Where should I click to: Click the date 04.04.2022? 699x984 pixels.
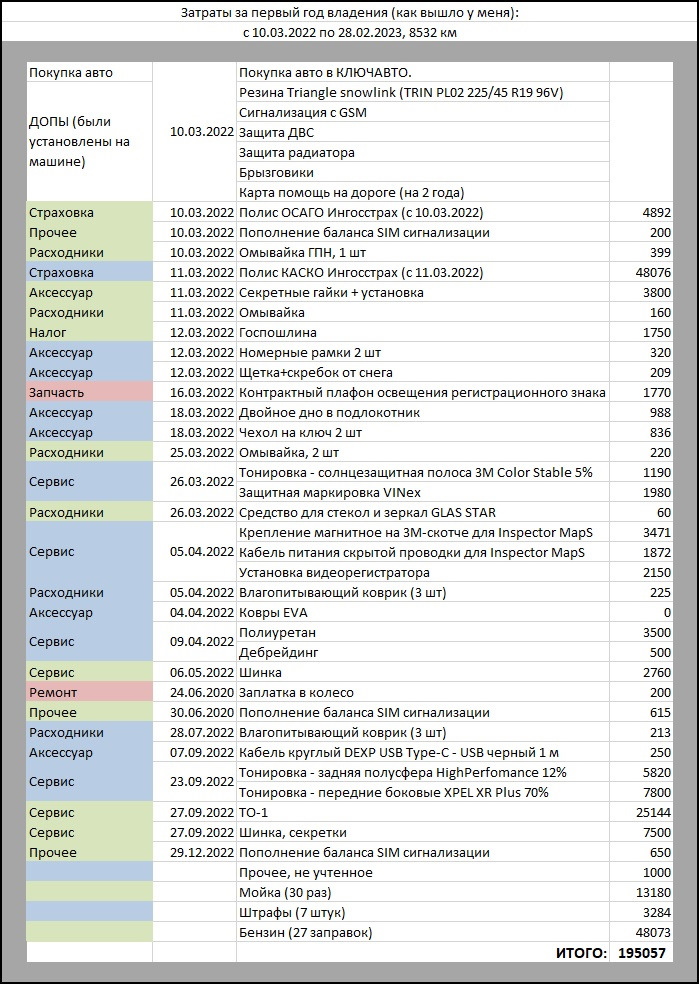click(201, 613)
